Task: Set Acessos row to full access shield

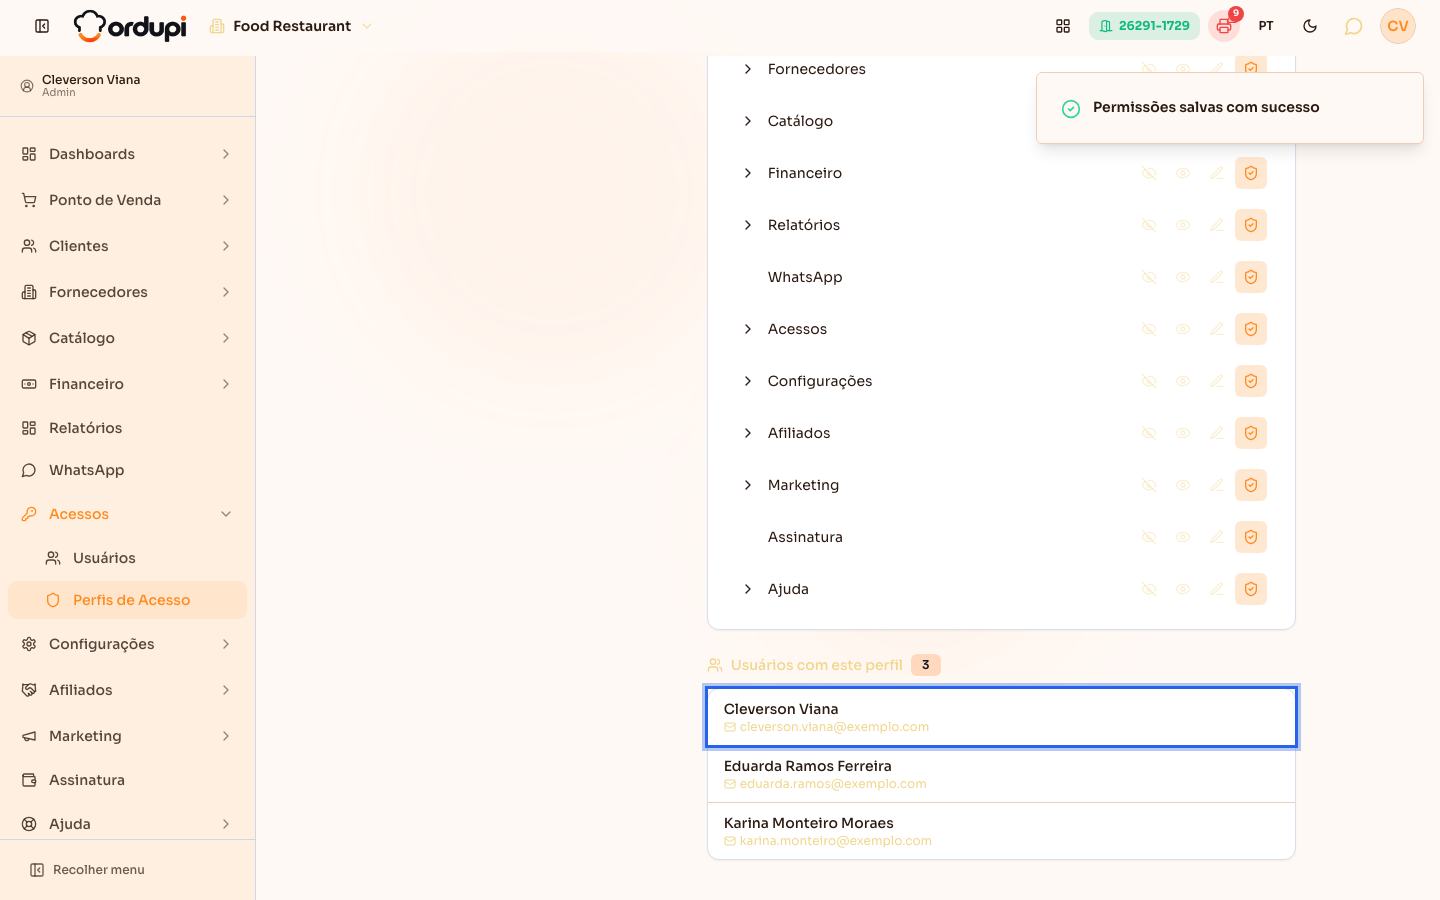Action: point(1251,329)
